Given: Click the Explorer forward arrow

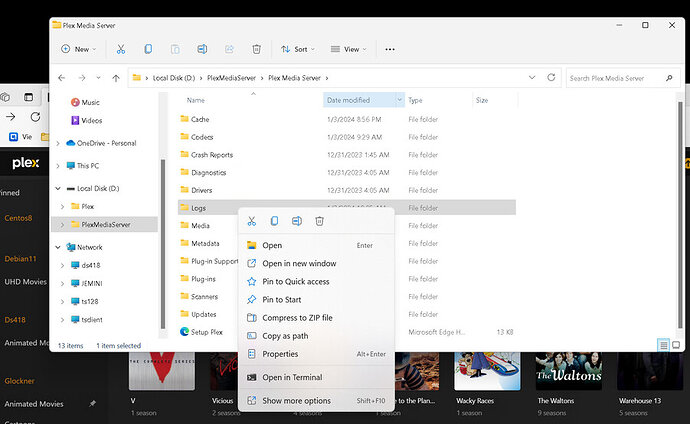Looking at the screenshot, I should pyautogui.click(x=82, y=78).
